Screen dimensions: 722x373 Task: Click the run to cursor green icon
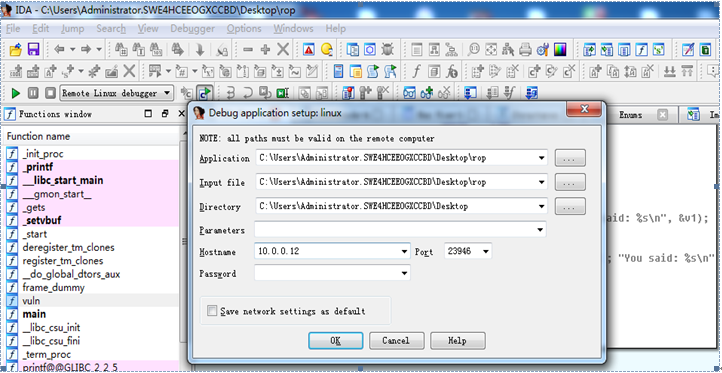pyautogui.click(x=282, y=93)
